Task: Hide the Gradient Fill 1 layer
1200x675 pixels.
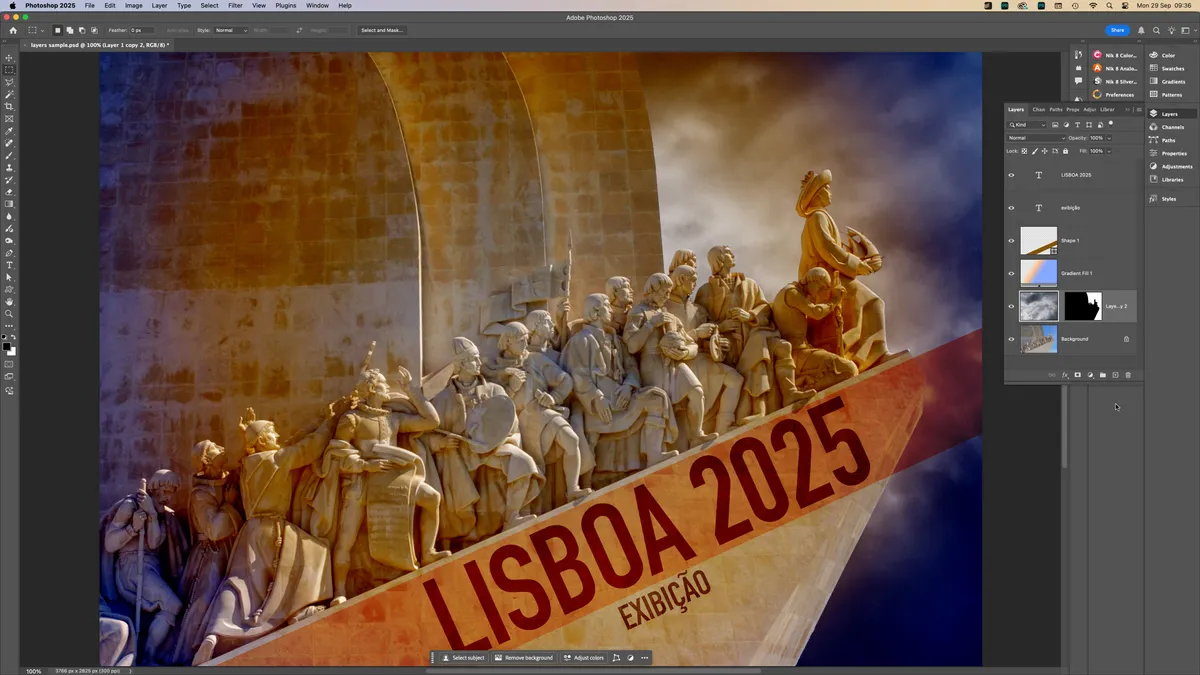Action: point(1011,273)
